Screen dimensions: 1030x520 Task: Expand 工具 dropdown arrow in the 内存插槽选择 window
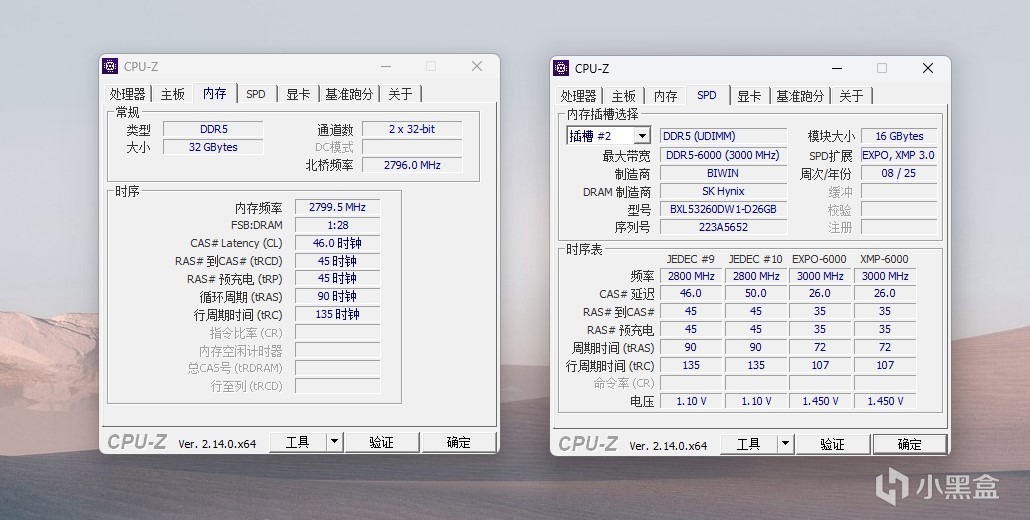(785, 444)
